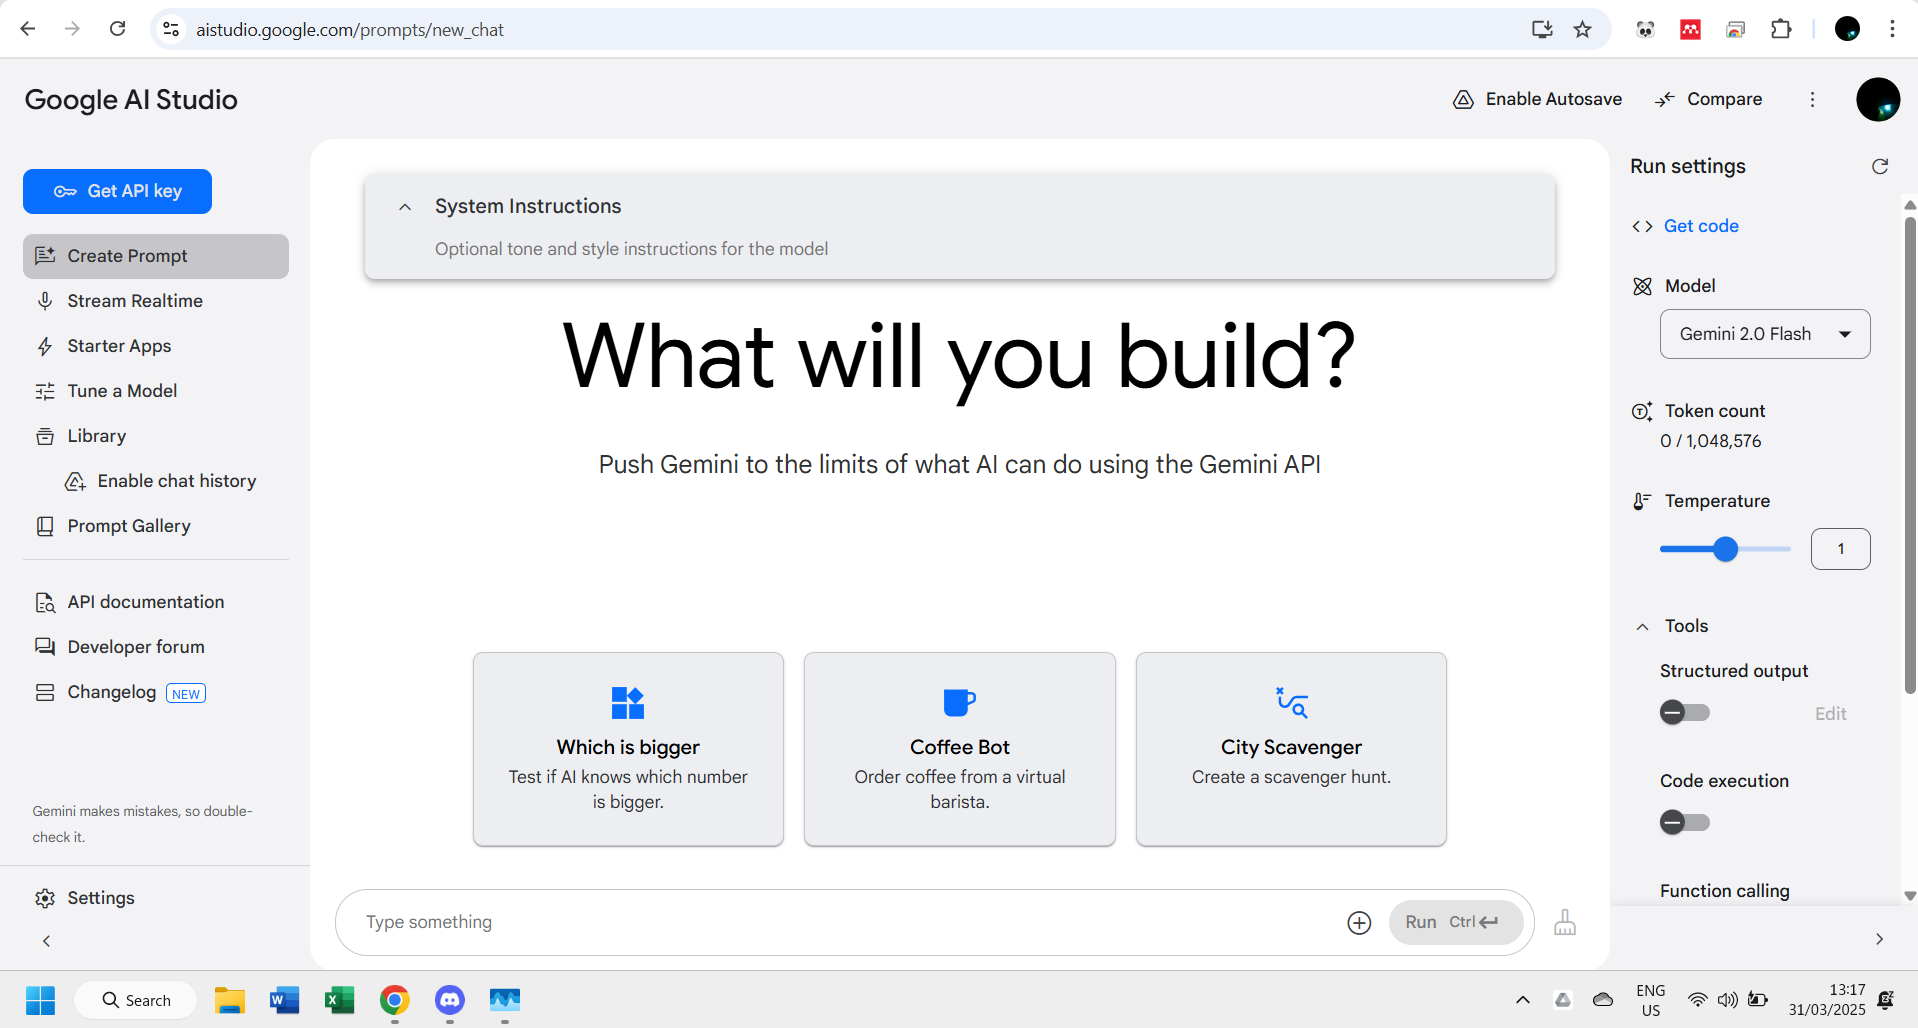Open Word from taskbar
The width and height of the screenshot is (1918, 1028).
[285, 1000]
